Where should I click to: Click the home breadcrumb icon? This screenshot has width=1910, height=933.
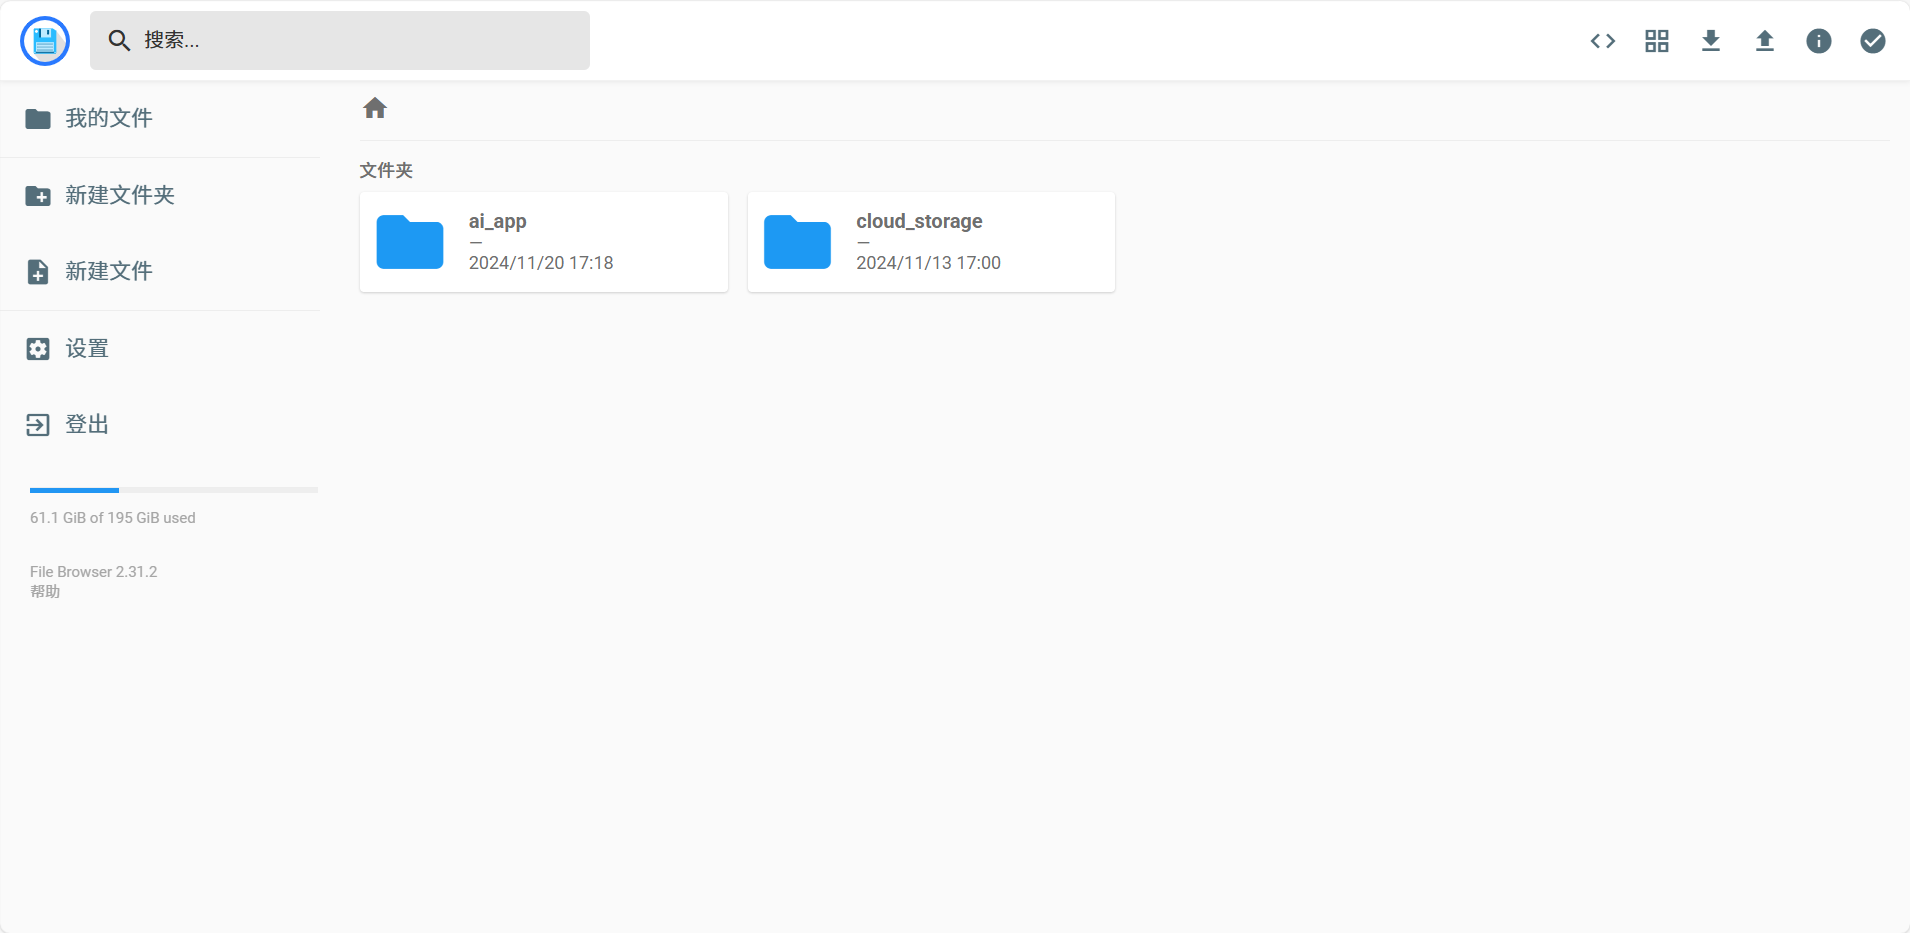[x=375, y=108]
